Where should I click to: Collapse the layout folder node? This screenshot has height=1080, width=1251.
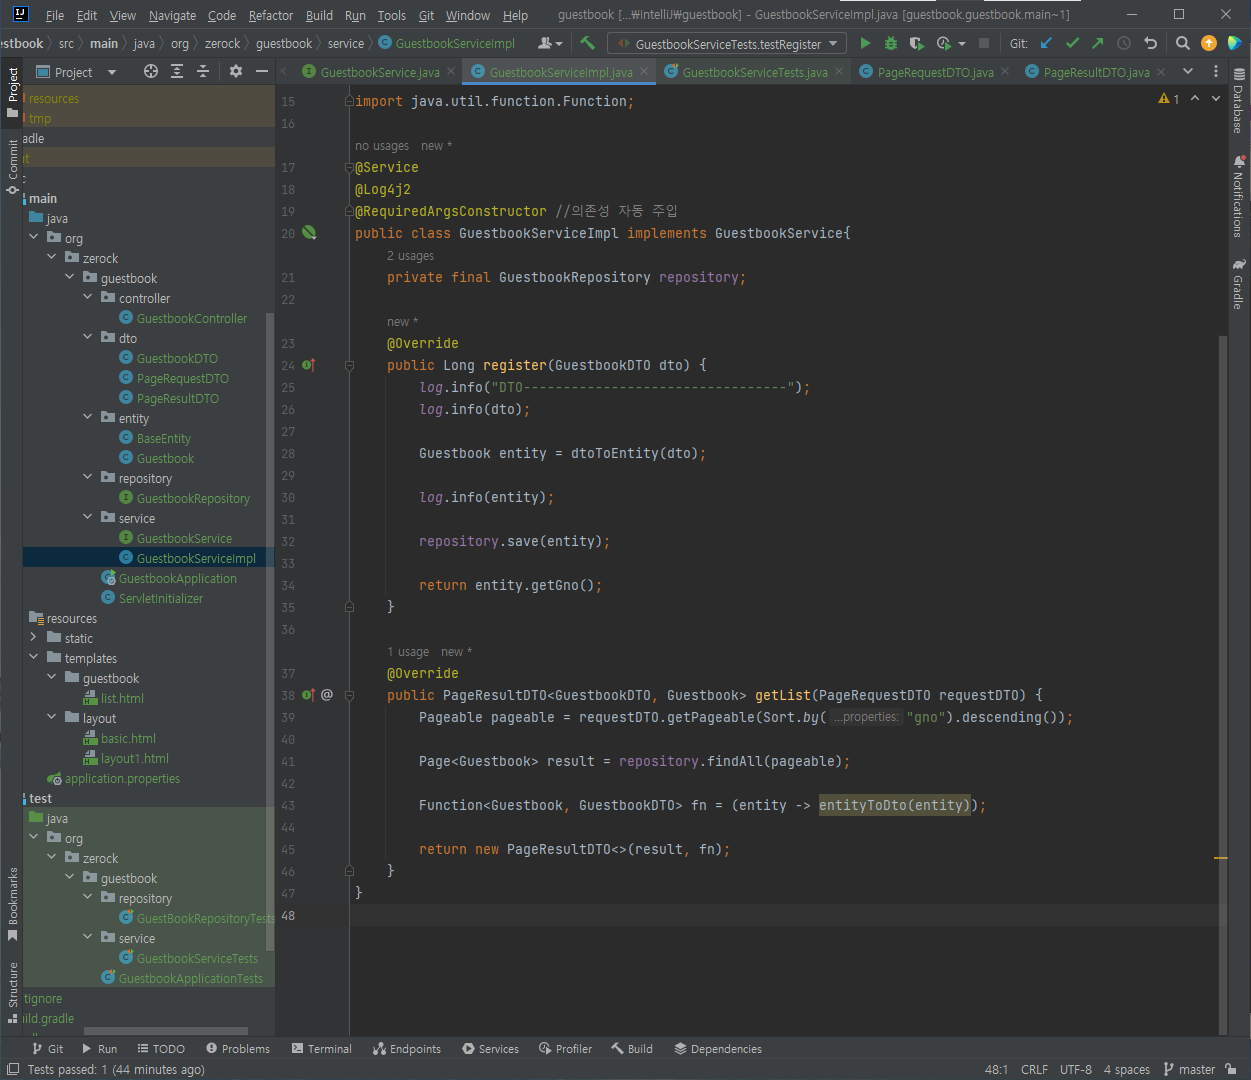pyautogui.click(x=52, y=717)
